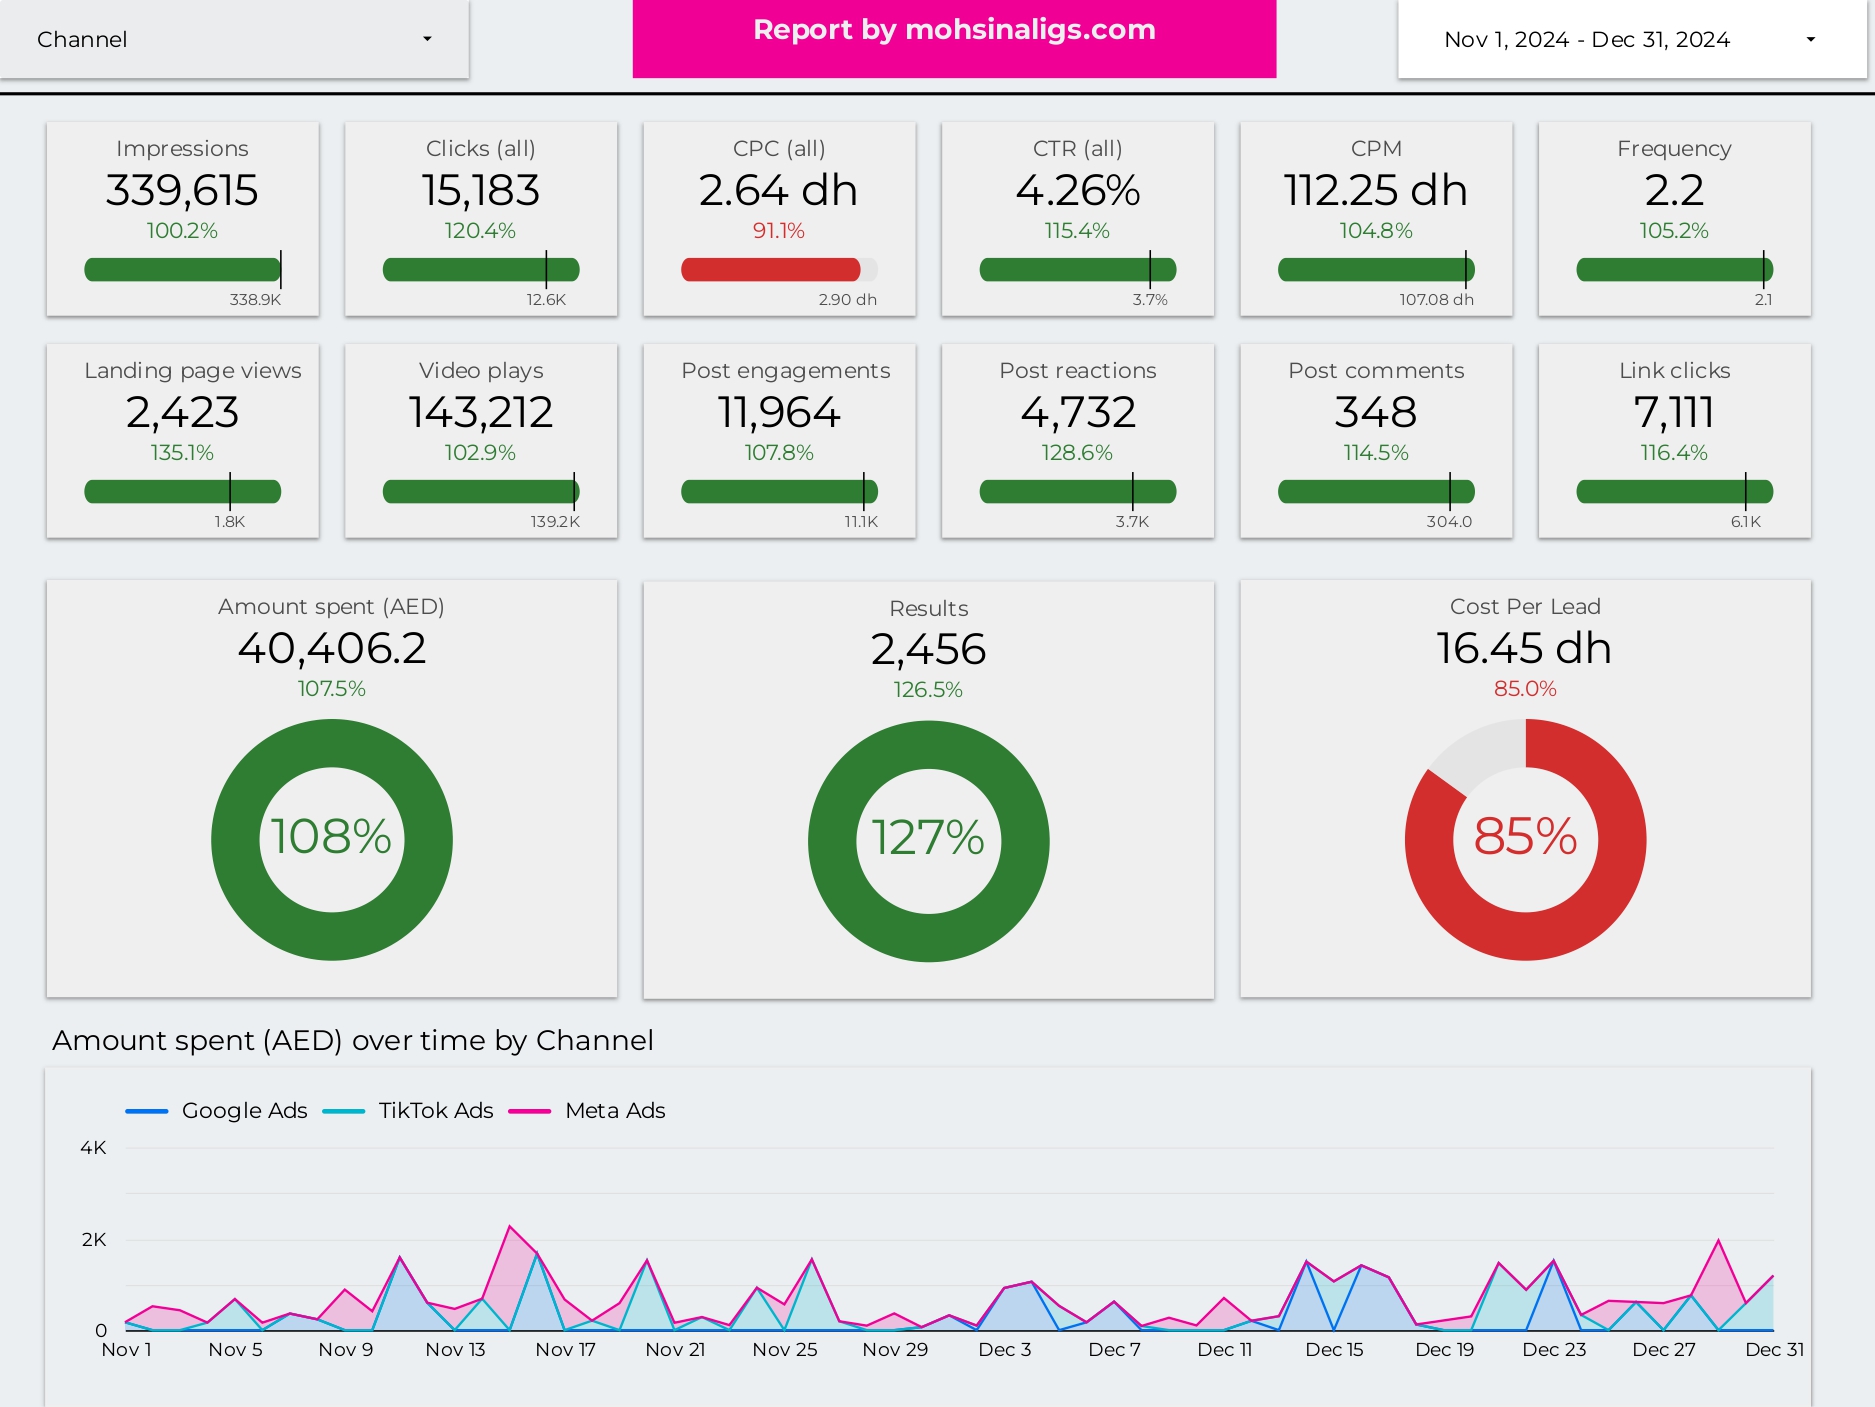Click the Amount spent over time chart title
The image size is (1875, 1407).
[354, 1040]
